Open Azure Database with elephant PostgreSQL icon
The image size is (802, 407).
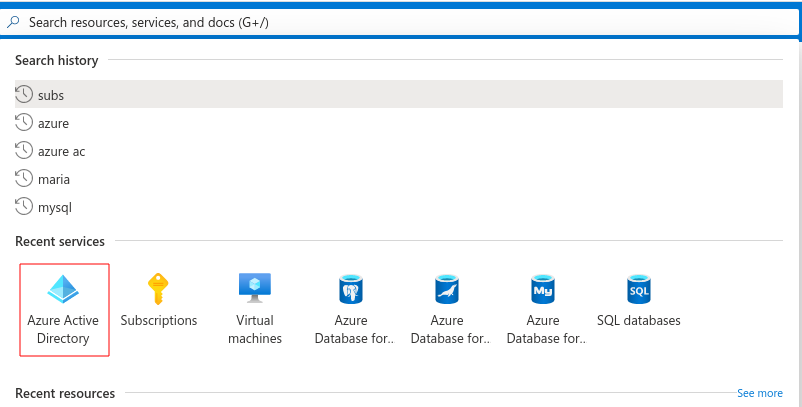pos(350,289)
